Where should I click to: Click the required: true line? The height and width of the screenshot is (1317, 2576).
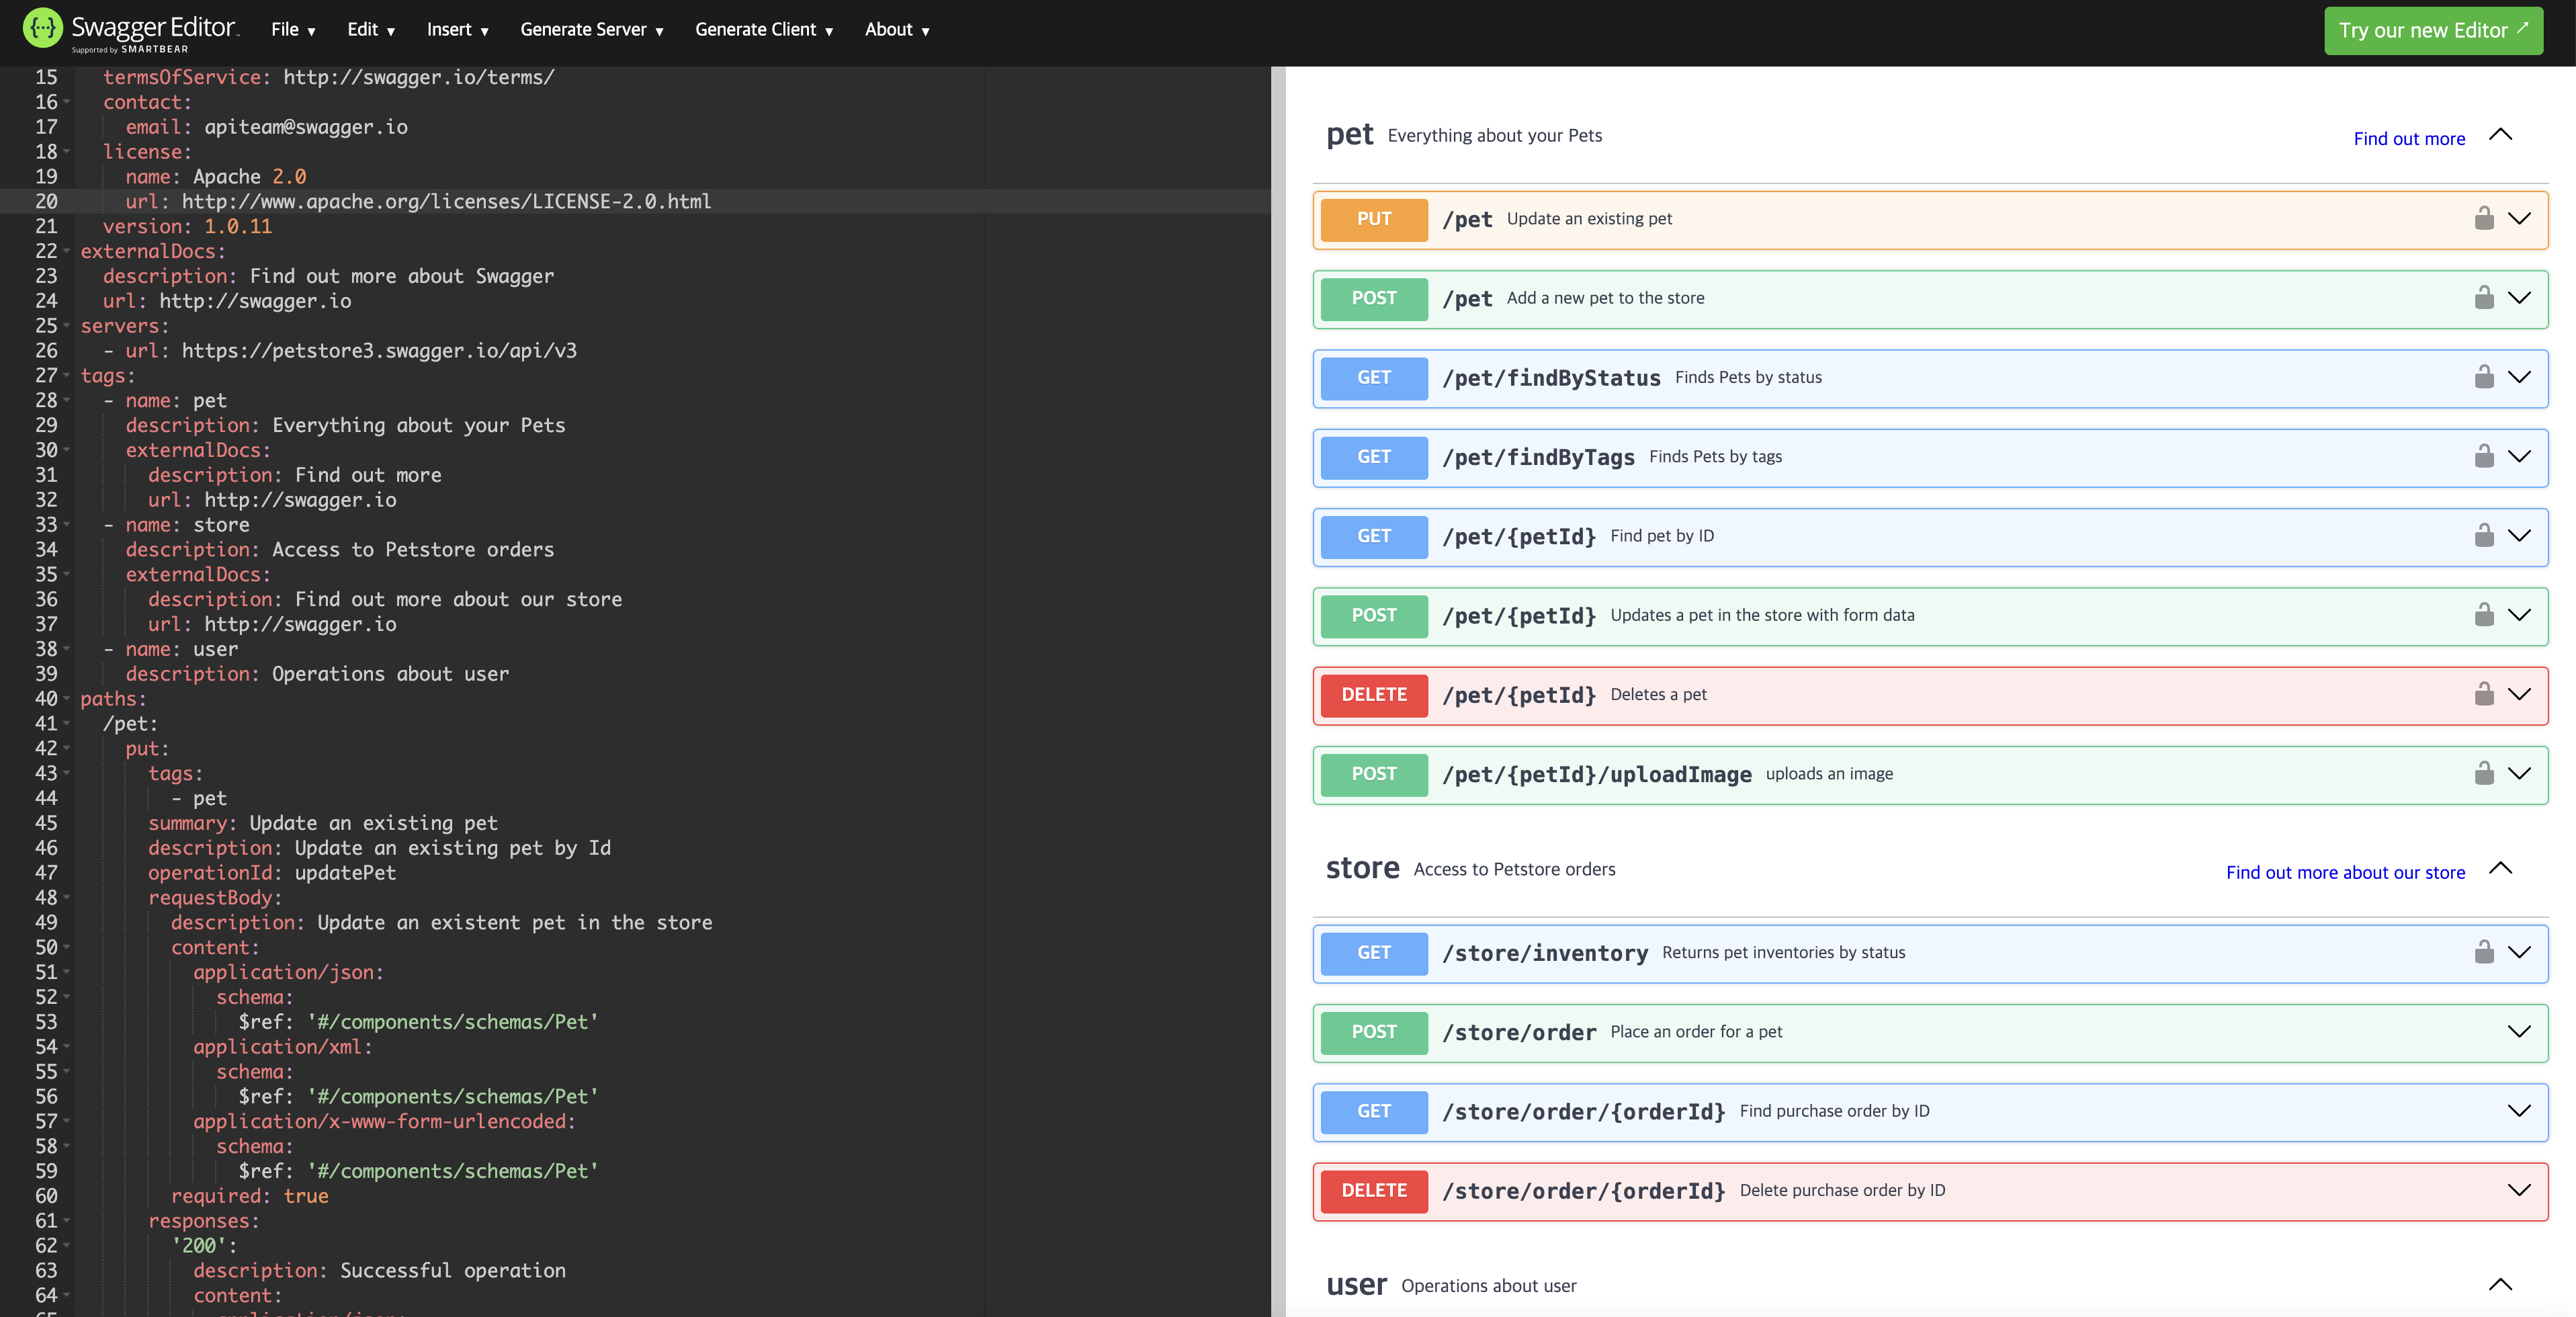tap(249, 1196)
